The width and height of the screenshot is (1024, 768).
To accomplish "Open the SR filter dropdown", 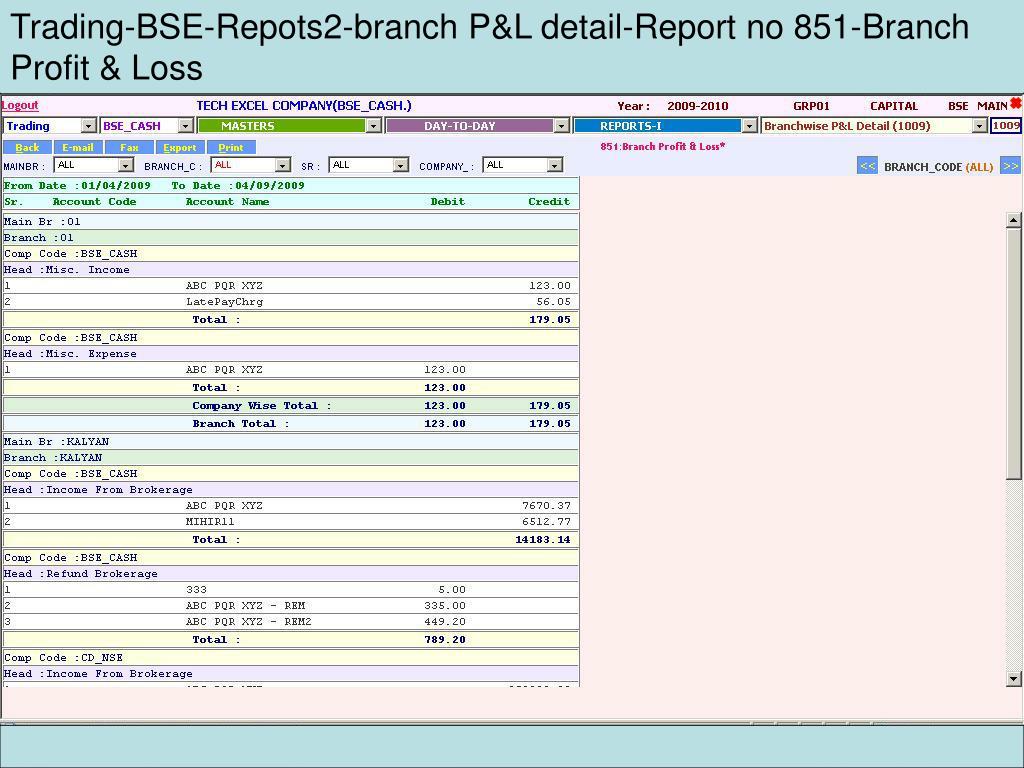I will pos(401,165).
